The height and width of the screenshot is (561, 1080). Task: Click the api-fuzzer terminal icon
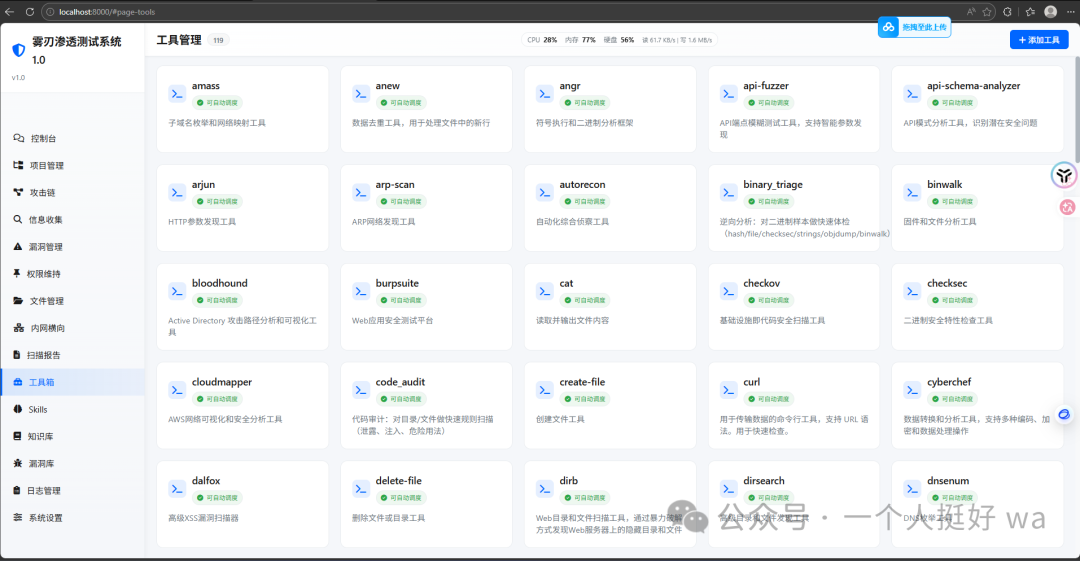pos(729,94)
